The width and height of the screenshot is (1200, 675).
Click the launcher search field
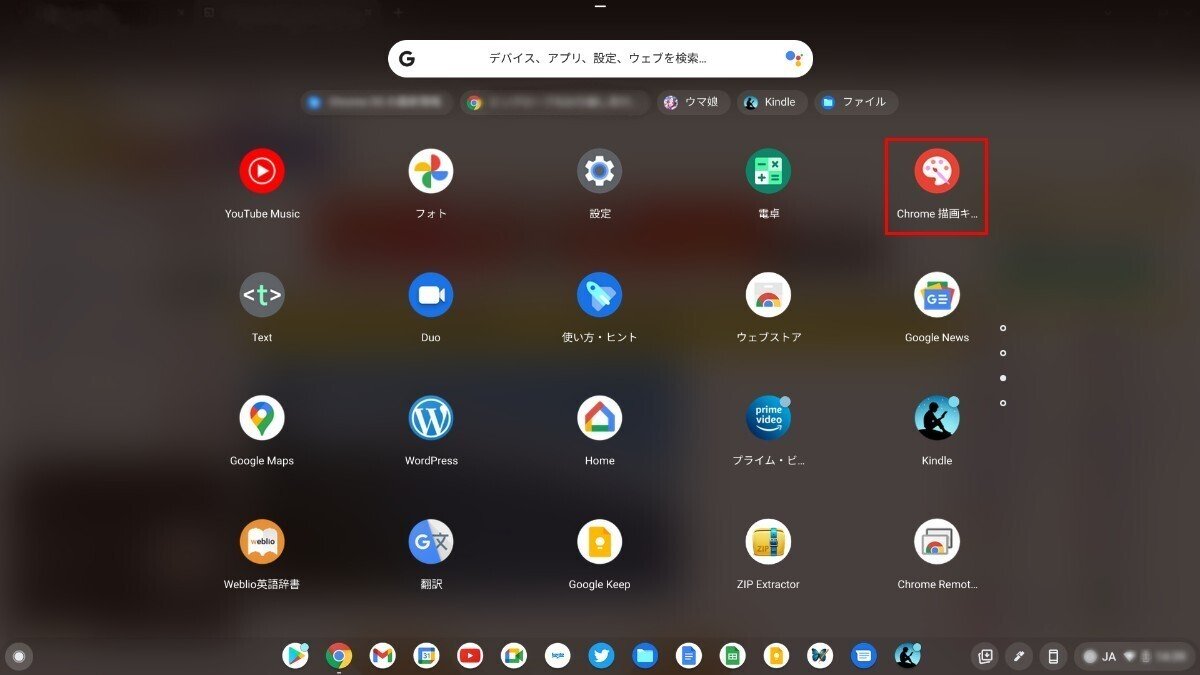(x=600, y=59)
